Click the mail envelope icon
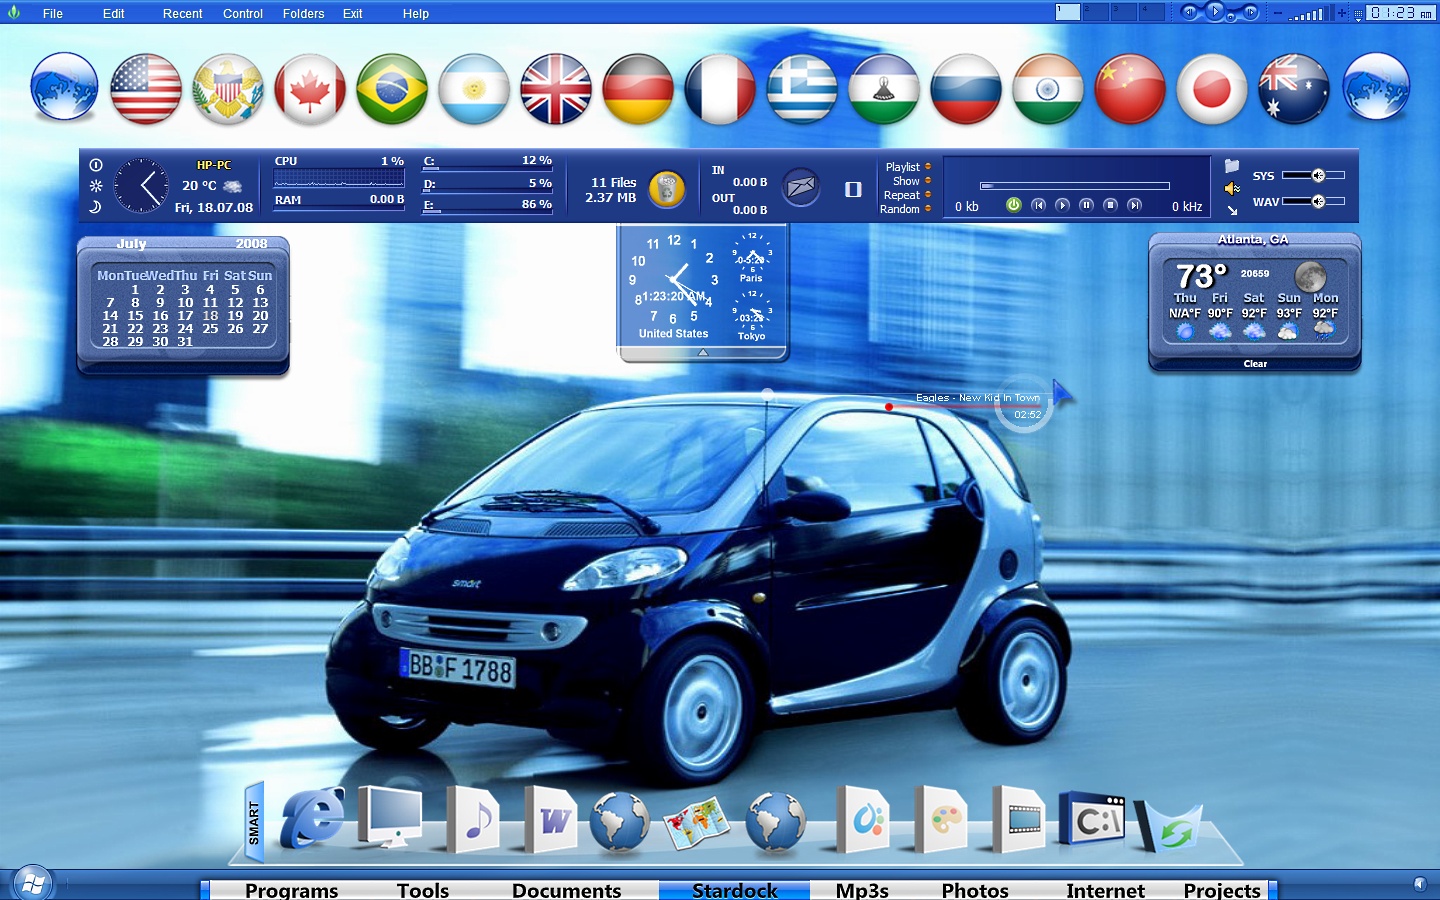 [800, 187]
